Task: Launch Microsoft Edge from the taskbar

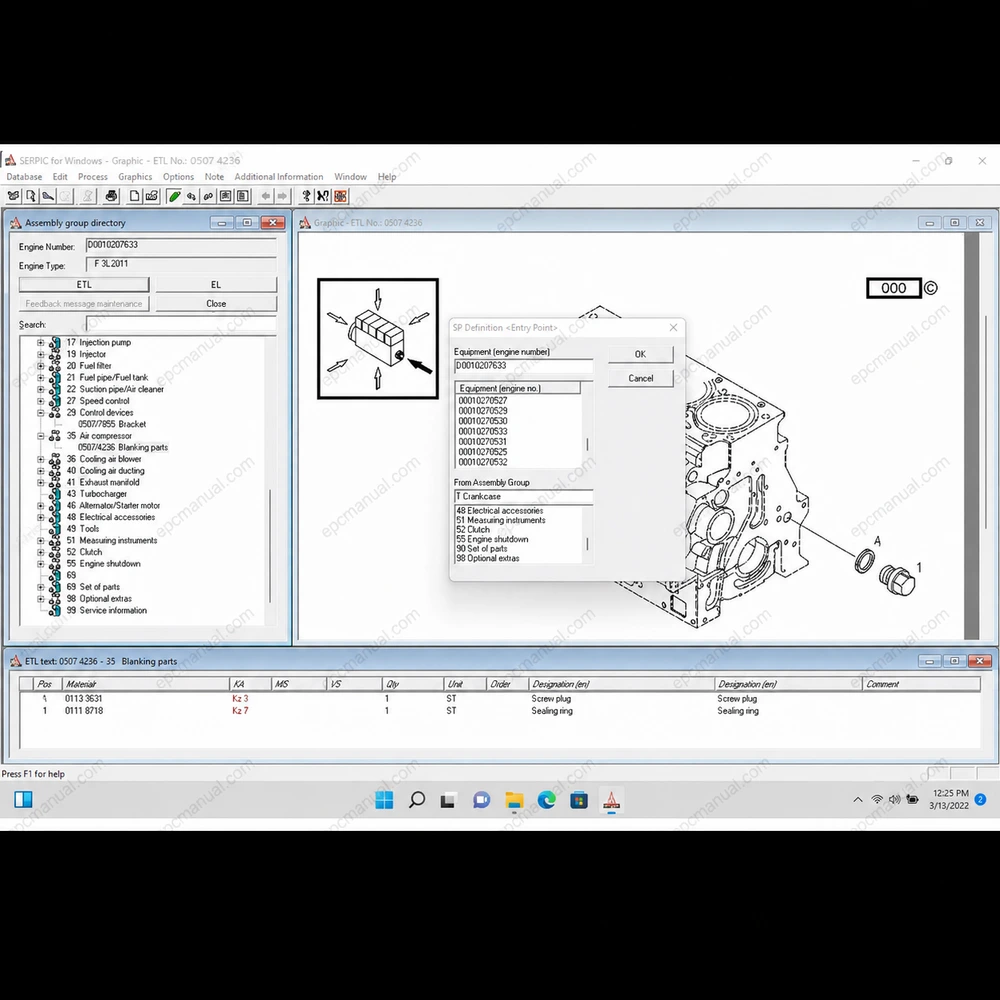Action: (x=547, y=799)
